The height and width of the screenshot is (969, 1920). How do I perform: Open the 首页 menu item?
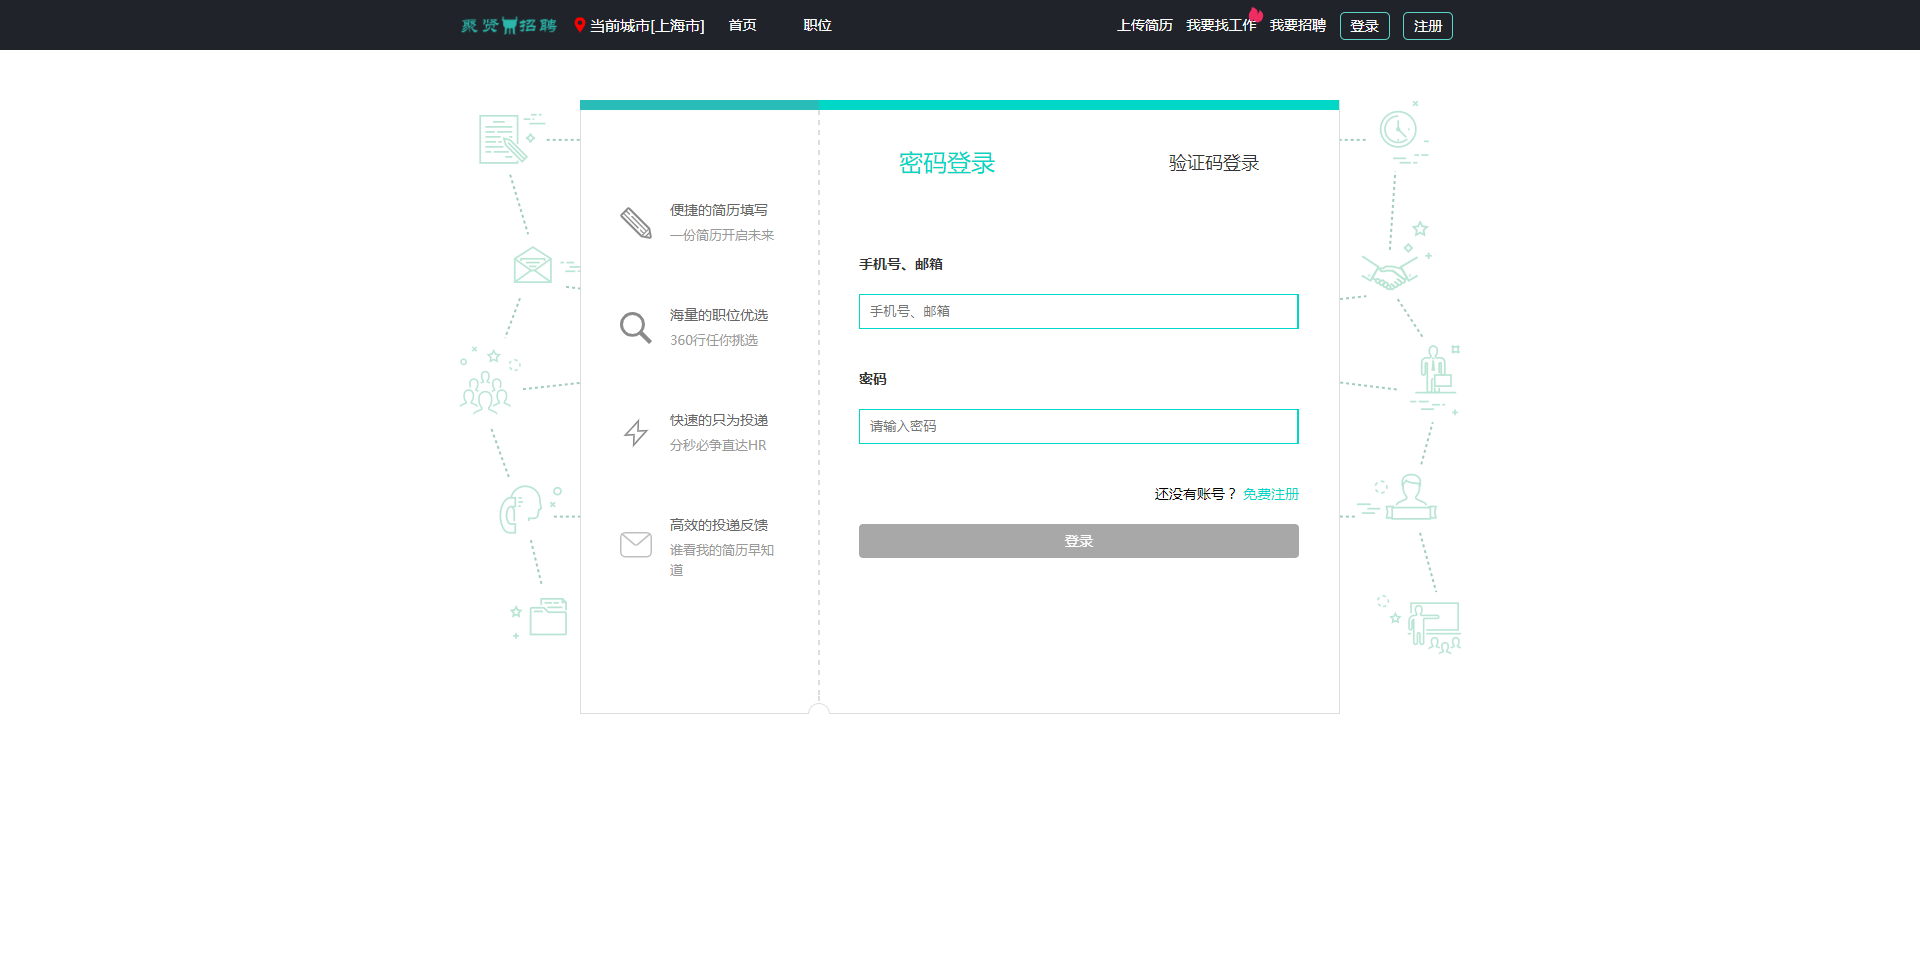click(742, 25)
